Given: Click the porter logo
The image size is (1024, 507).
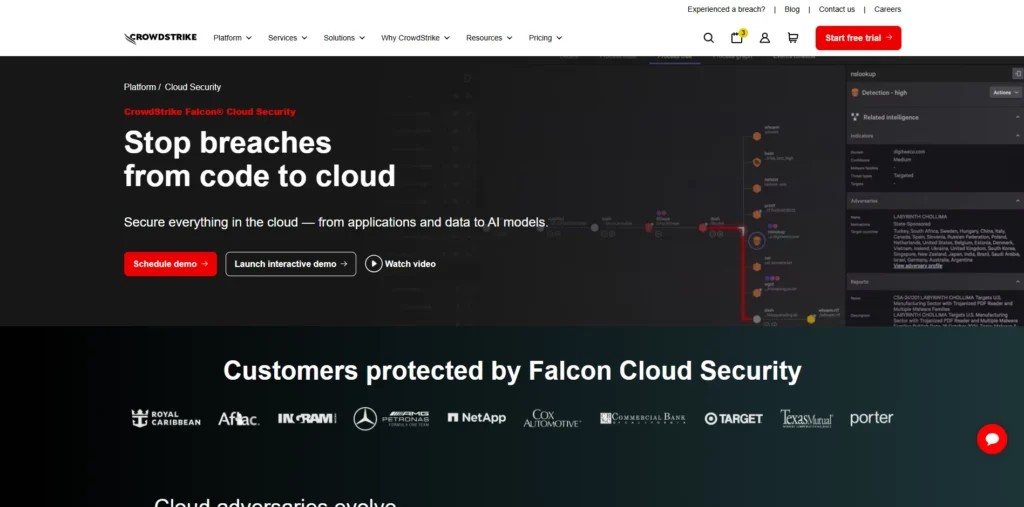Looking at the screenshot, I should (x=871, y=418).
